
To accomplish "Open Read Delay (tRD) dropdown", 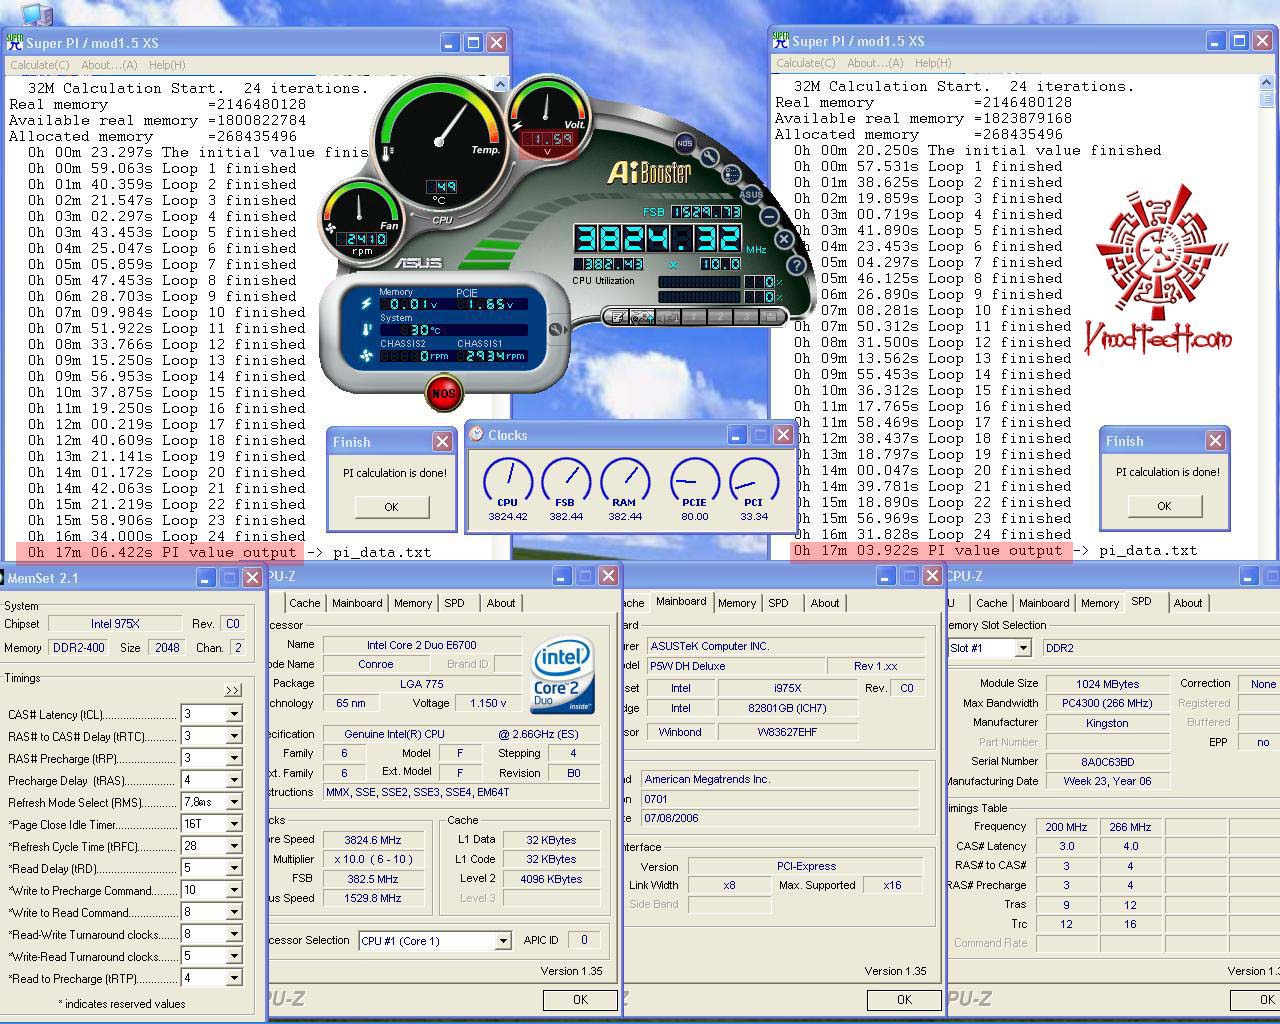I will (x=234, y=868).
